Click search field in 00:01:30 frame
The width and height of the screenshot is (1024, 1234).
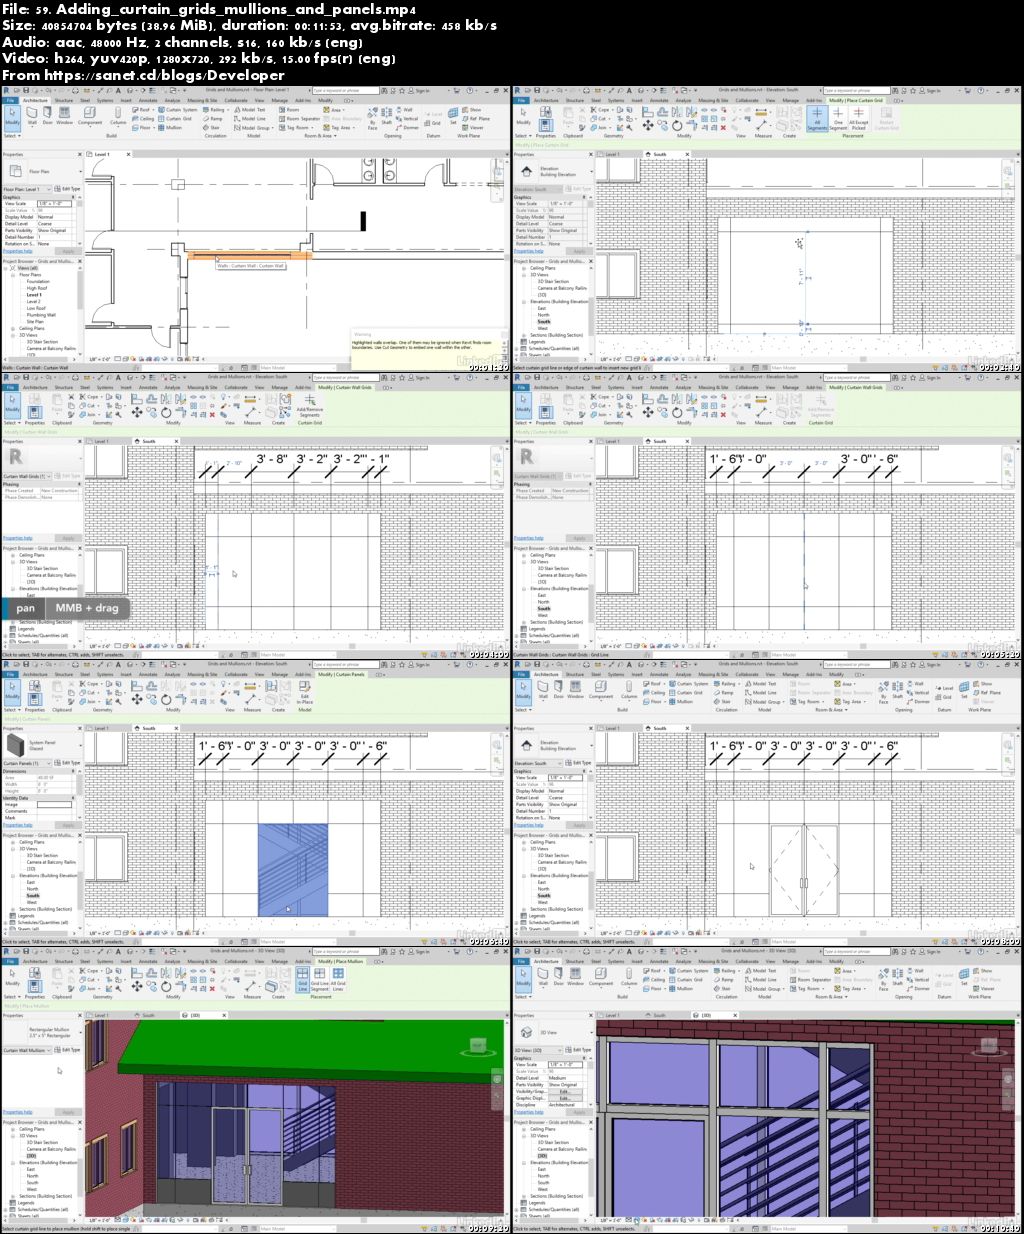[345, 91]
